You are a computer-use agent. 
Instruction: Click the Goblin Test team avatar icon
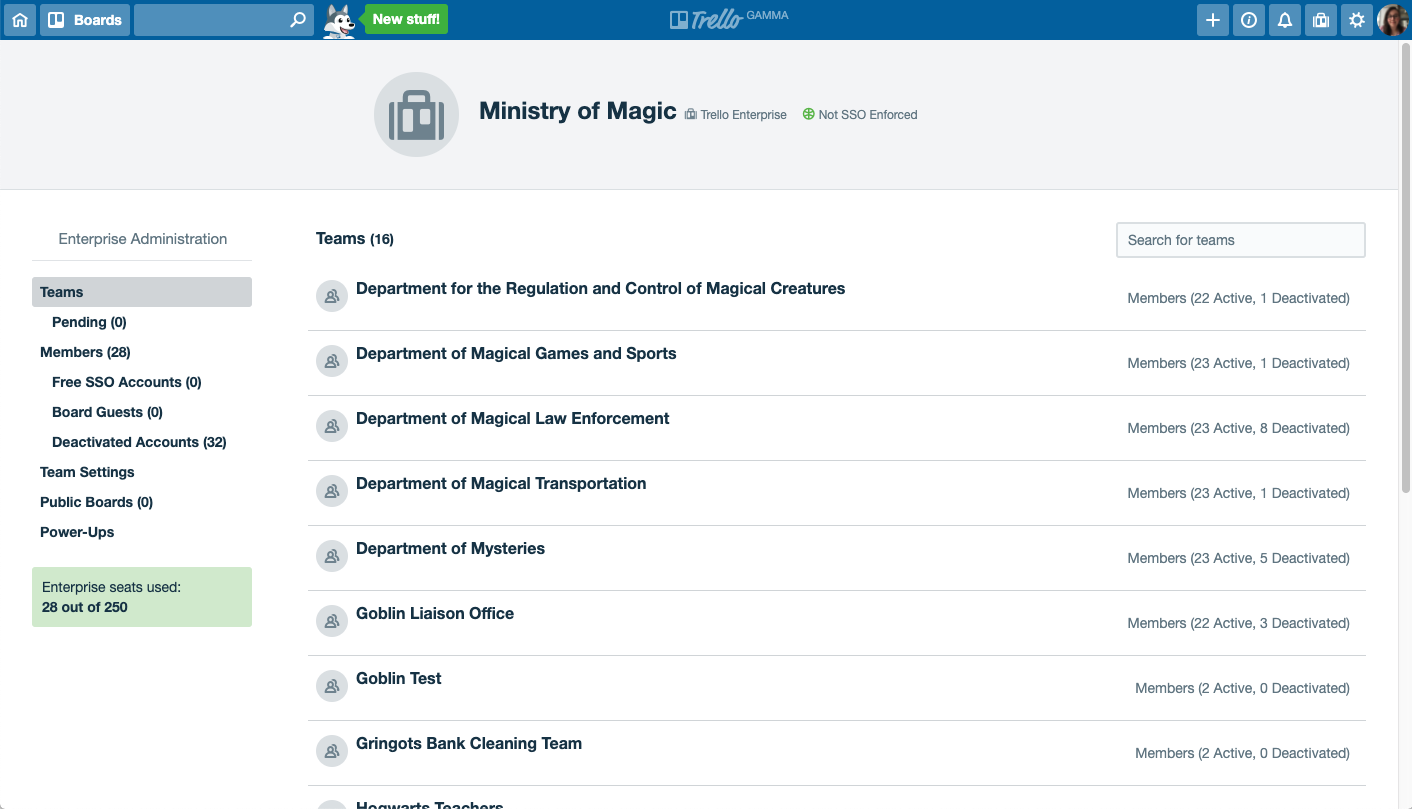pos(331,685)
